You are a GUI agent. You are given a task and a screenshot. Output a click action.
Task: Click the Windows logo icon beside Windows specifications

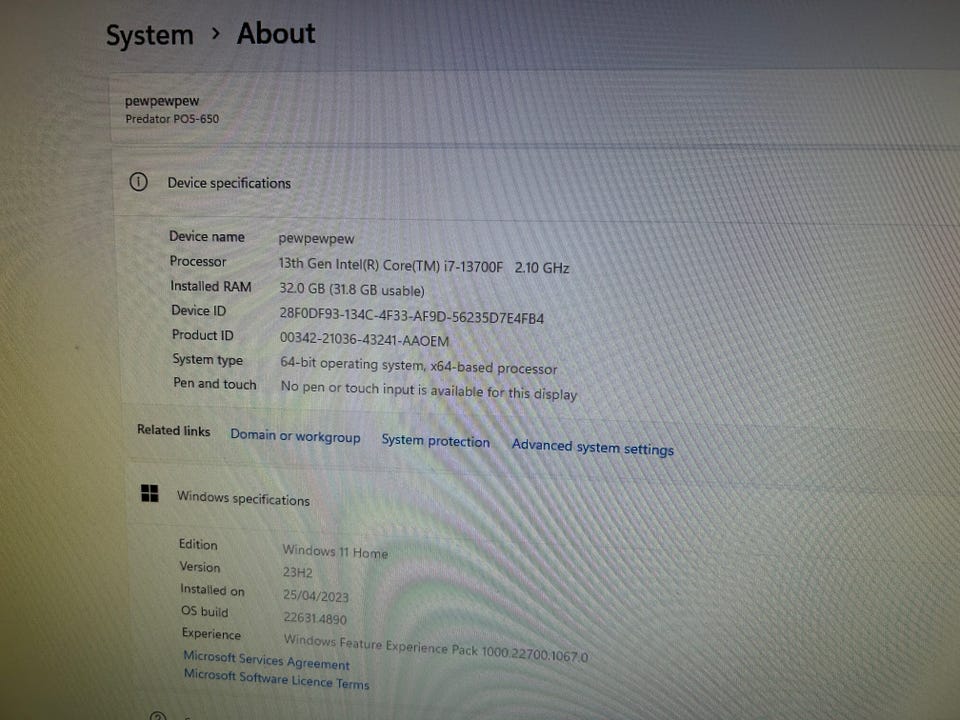(x=149, y=493)
